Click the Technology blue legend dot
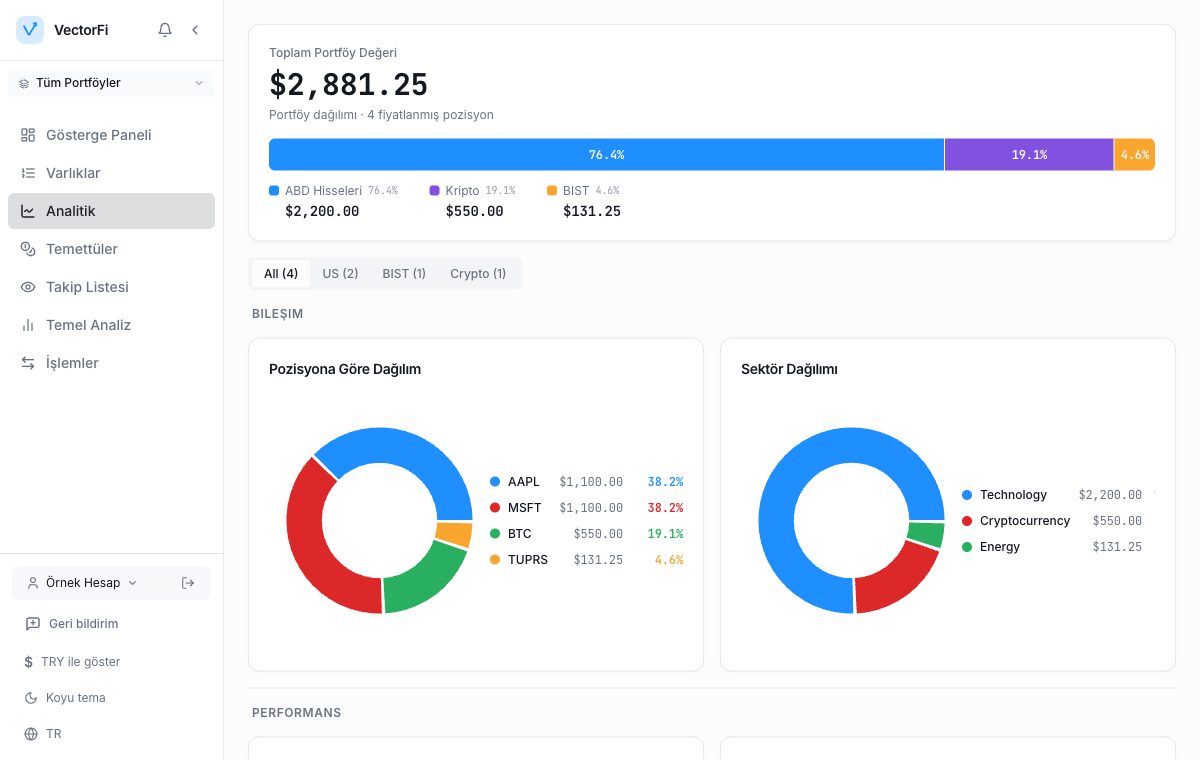The image size is (1200, 760). point(967,495)
